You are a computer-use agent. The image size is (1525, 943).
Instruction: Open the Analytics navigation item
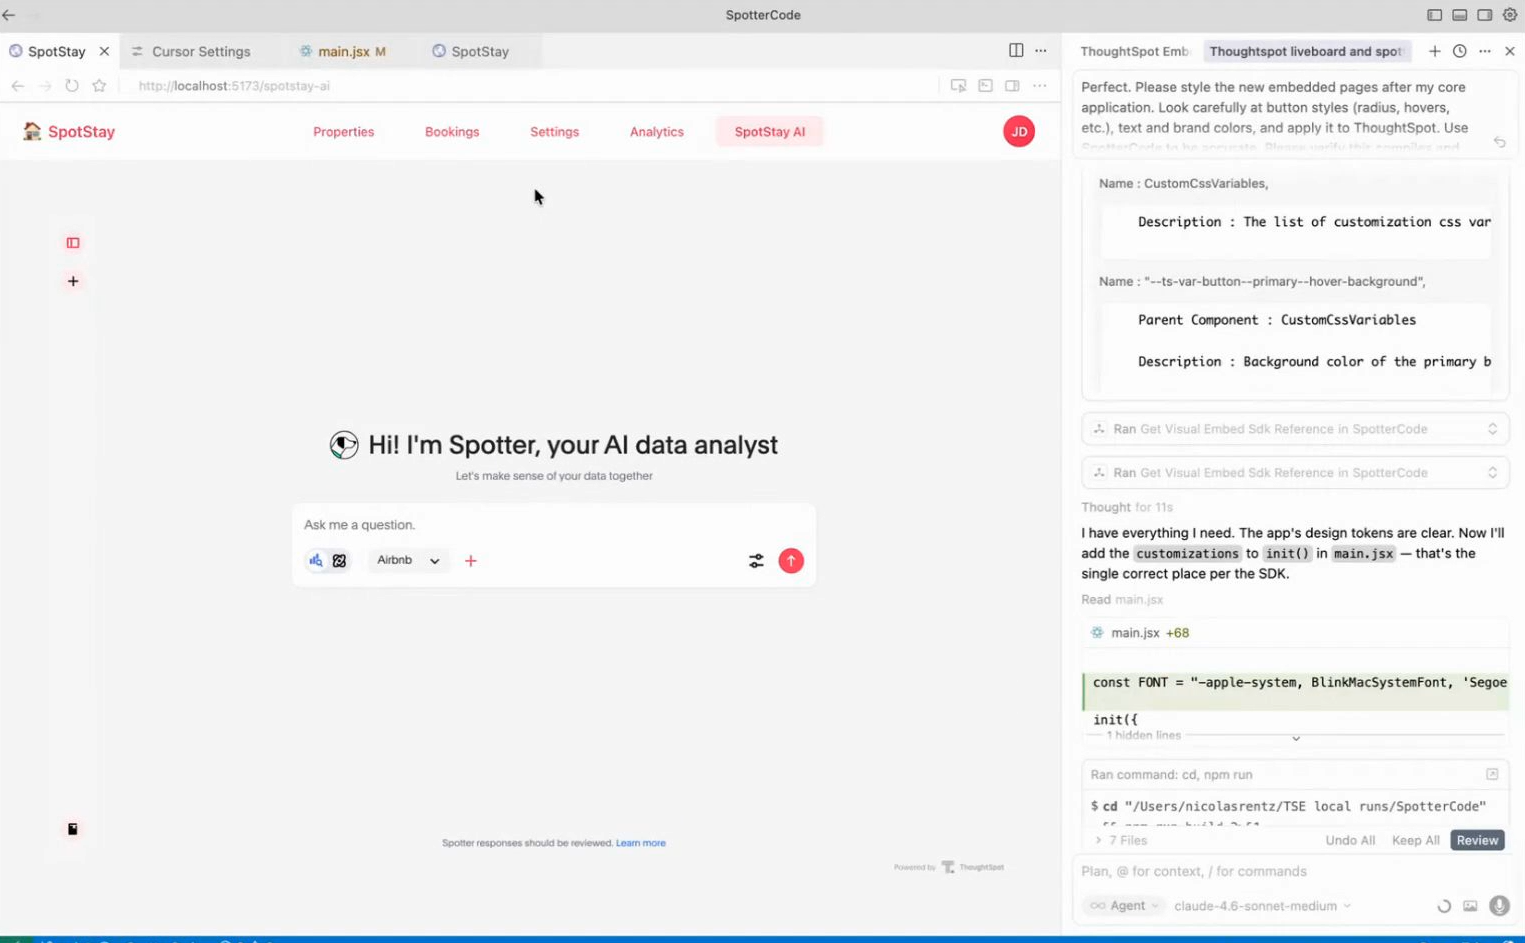click(656, 132)
